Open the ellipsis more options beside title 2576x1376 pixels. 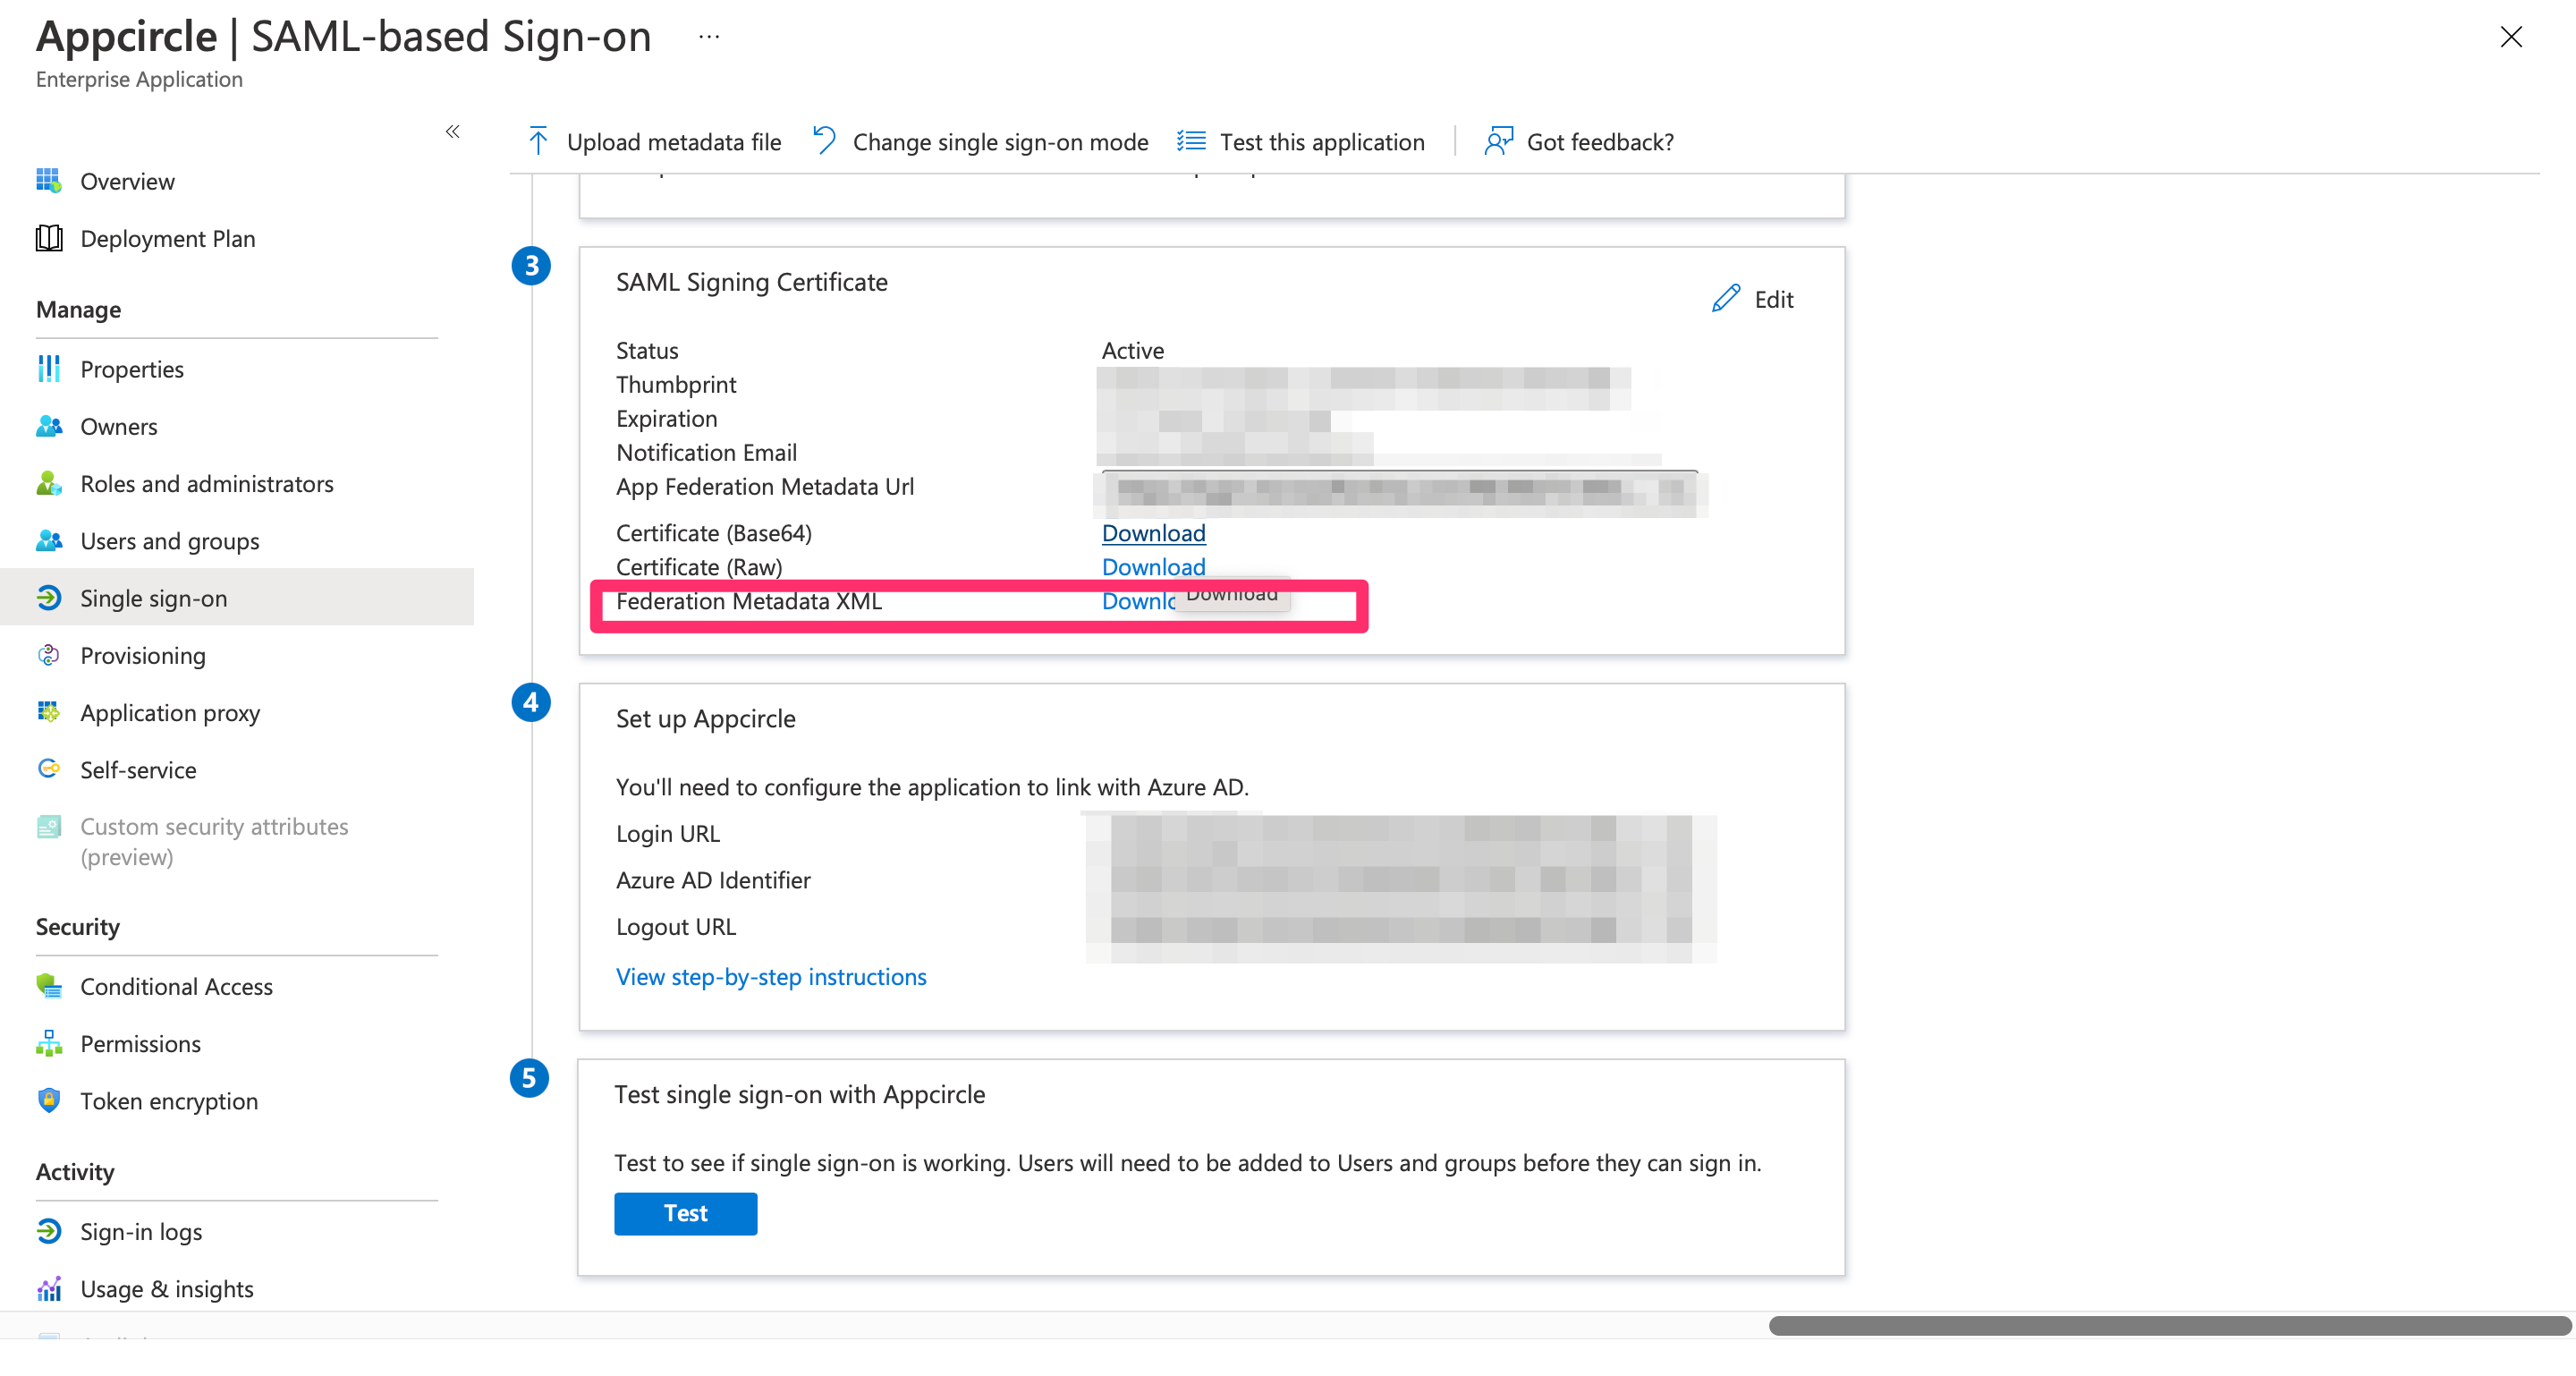pyautogui.click(x=709, y=37)
